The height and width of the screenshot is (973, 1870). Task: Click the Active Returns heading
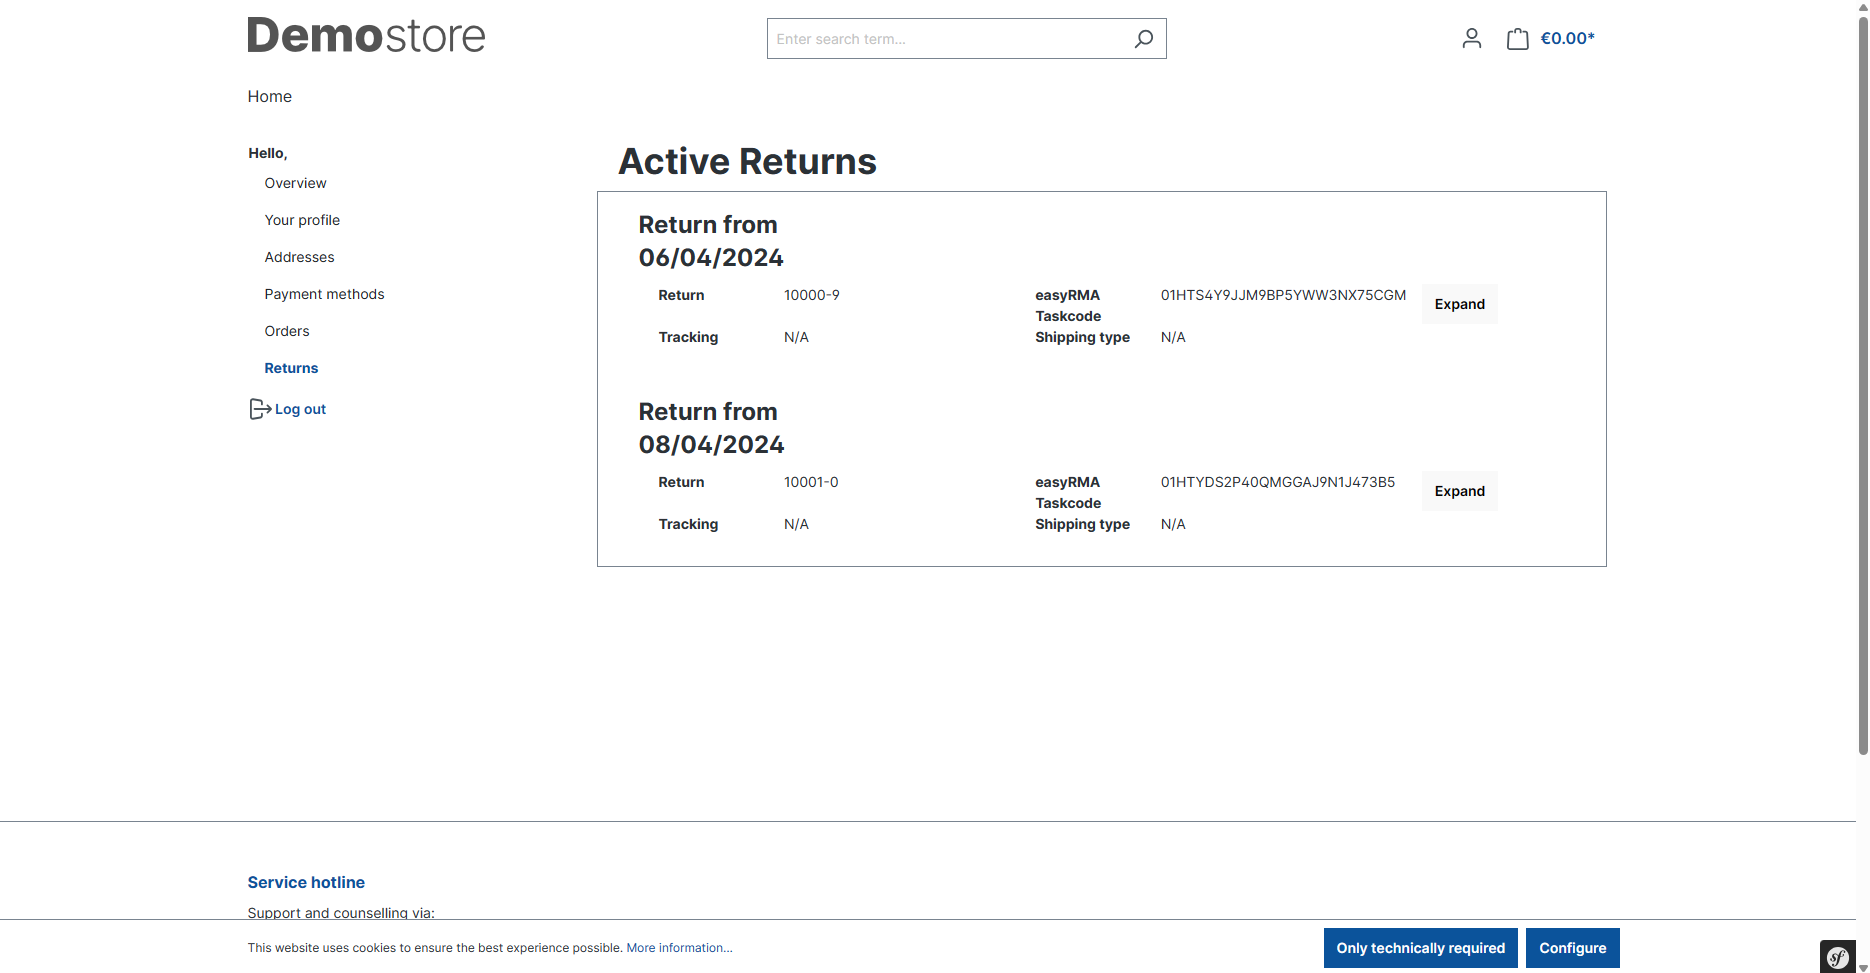747,161
